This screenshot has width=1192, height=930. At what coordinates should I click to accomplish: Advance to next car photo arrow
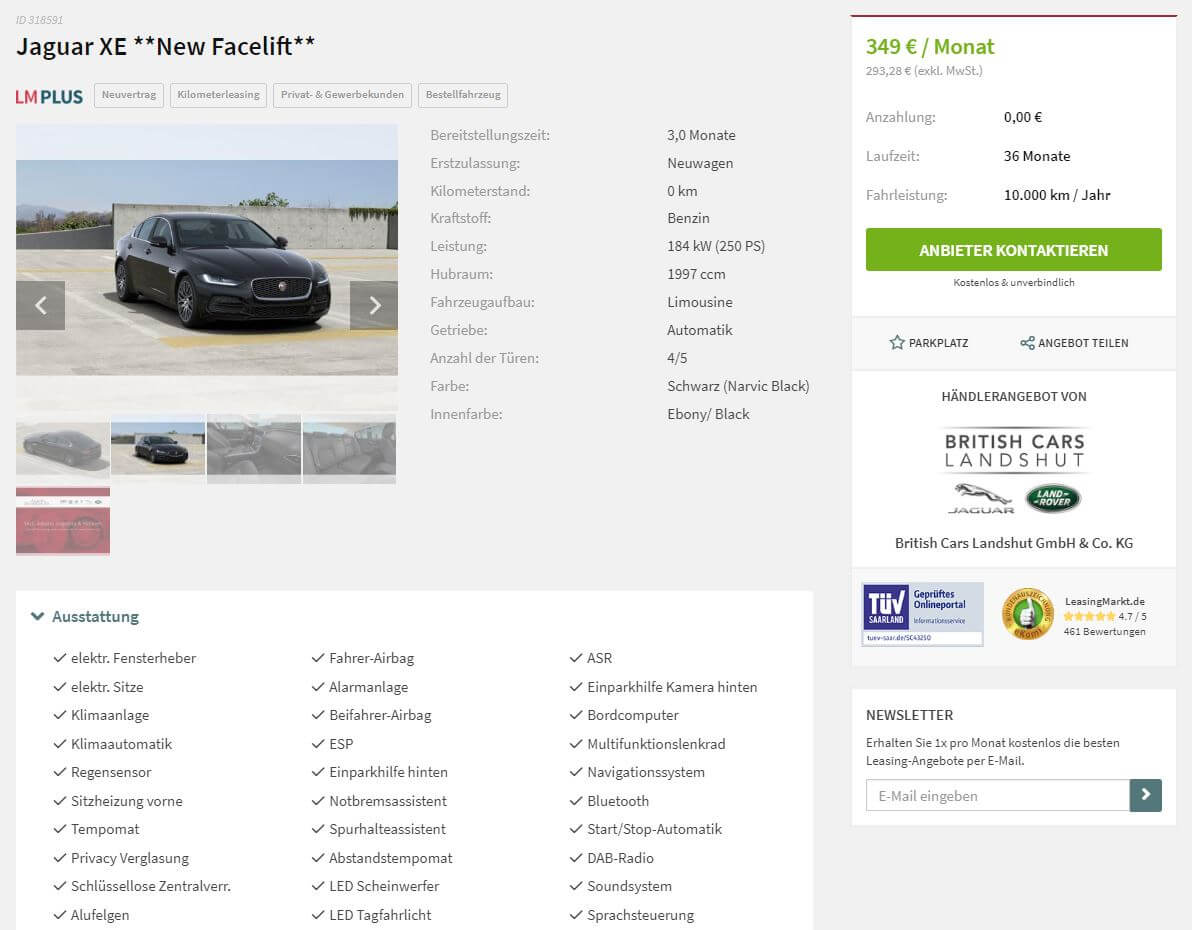pyautogui.click(x=374, y=305)
